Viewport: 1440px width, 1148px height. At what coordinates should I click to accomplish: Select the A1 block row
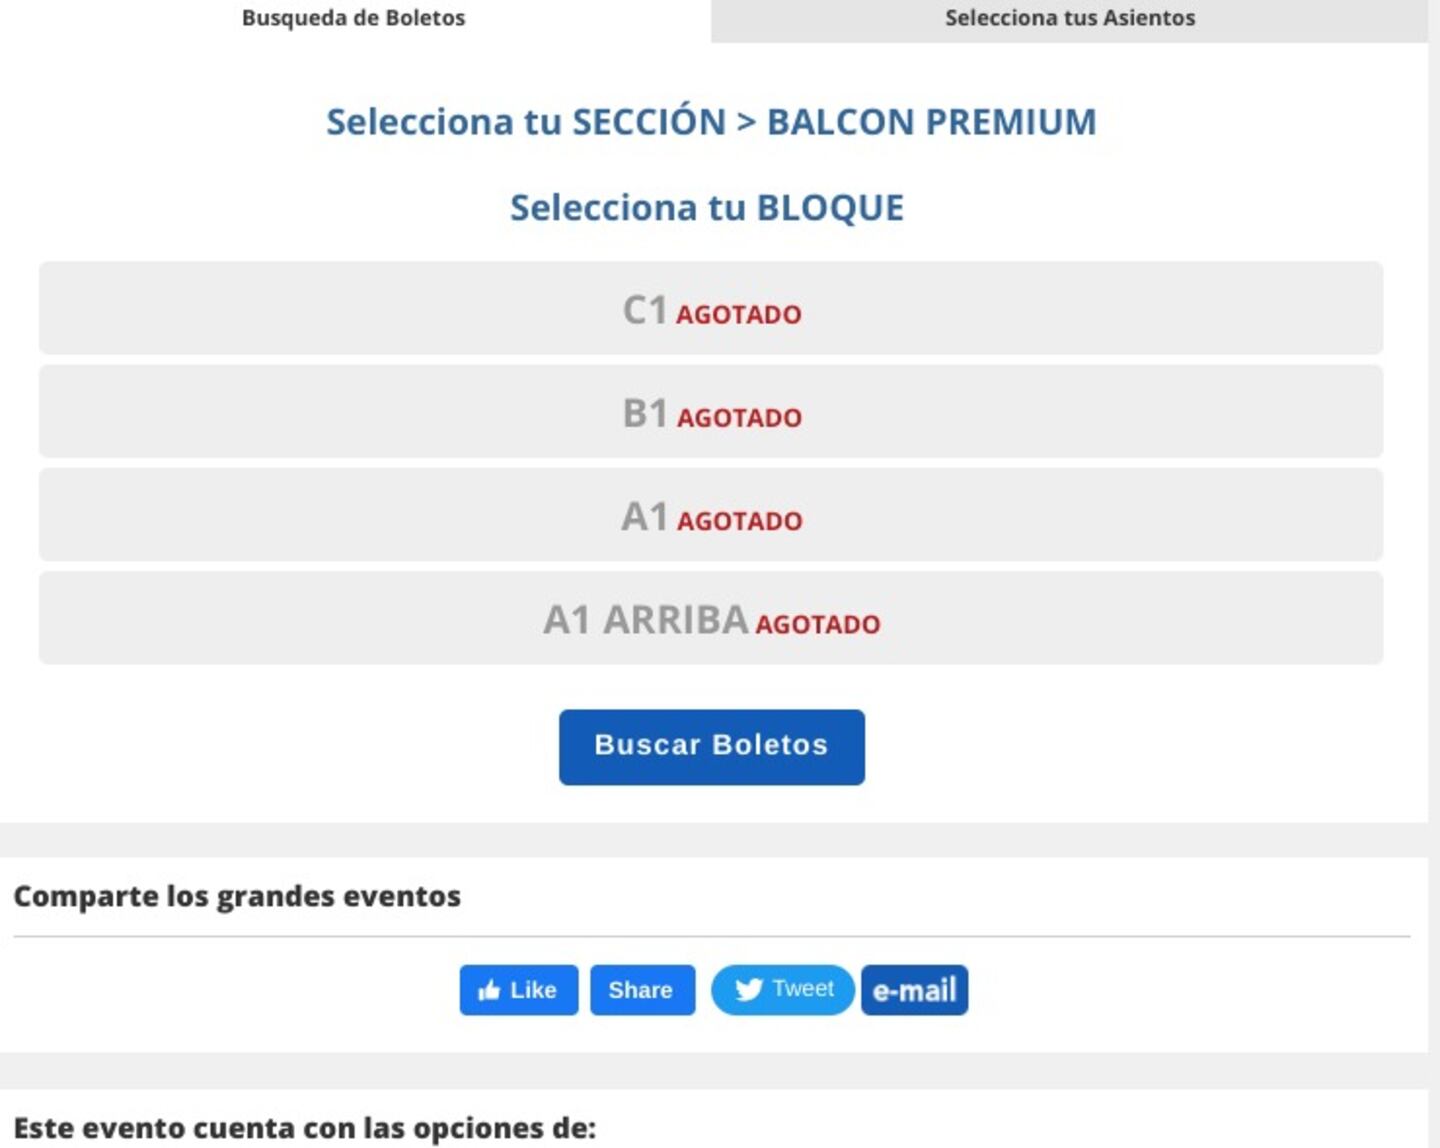pyautogui.click(x=709, y=514)
